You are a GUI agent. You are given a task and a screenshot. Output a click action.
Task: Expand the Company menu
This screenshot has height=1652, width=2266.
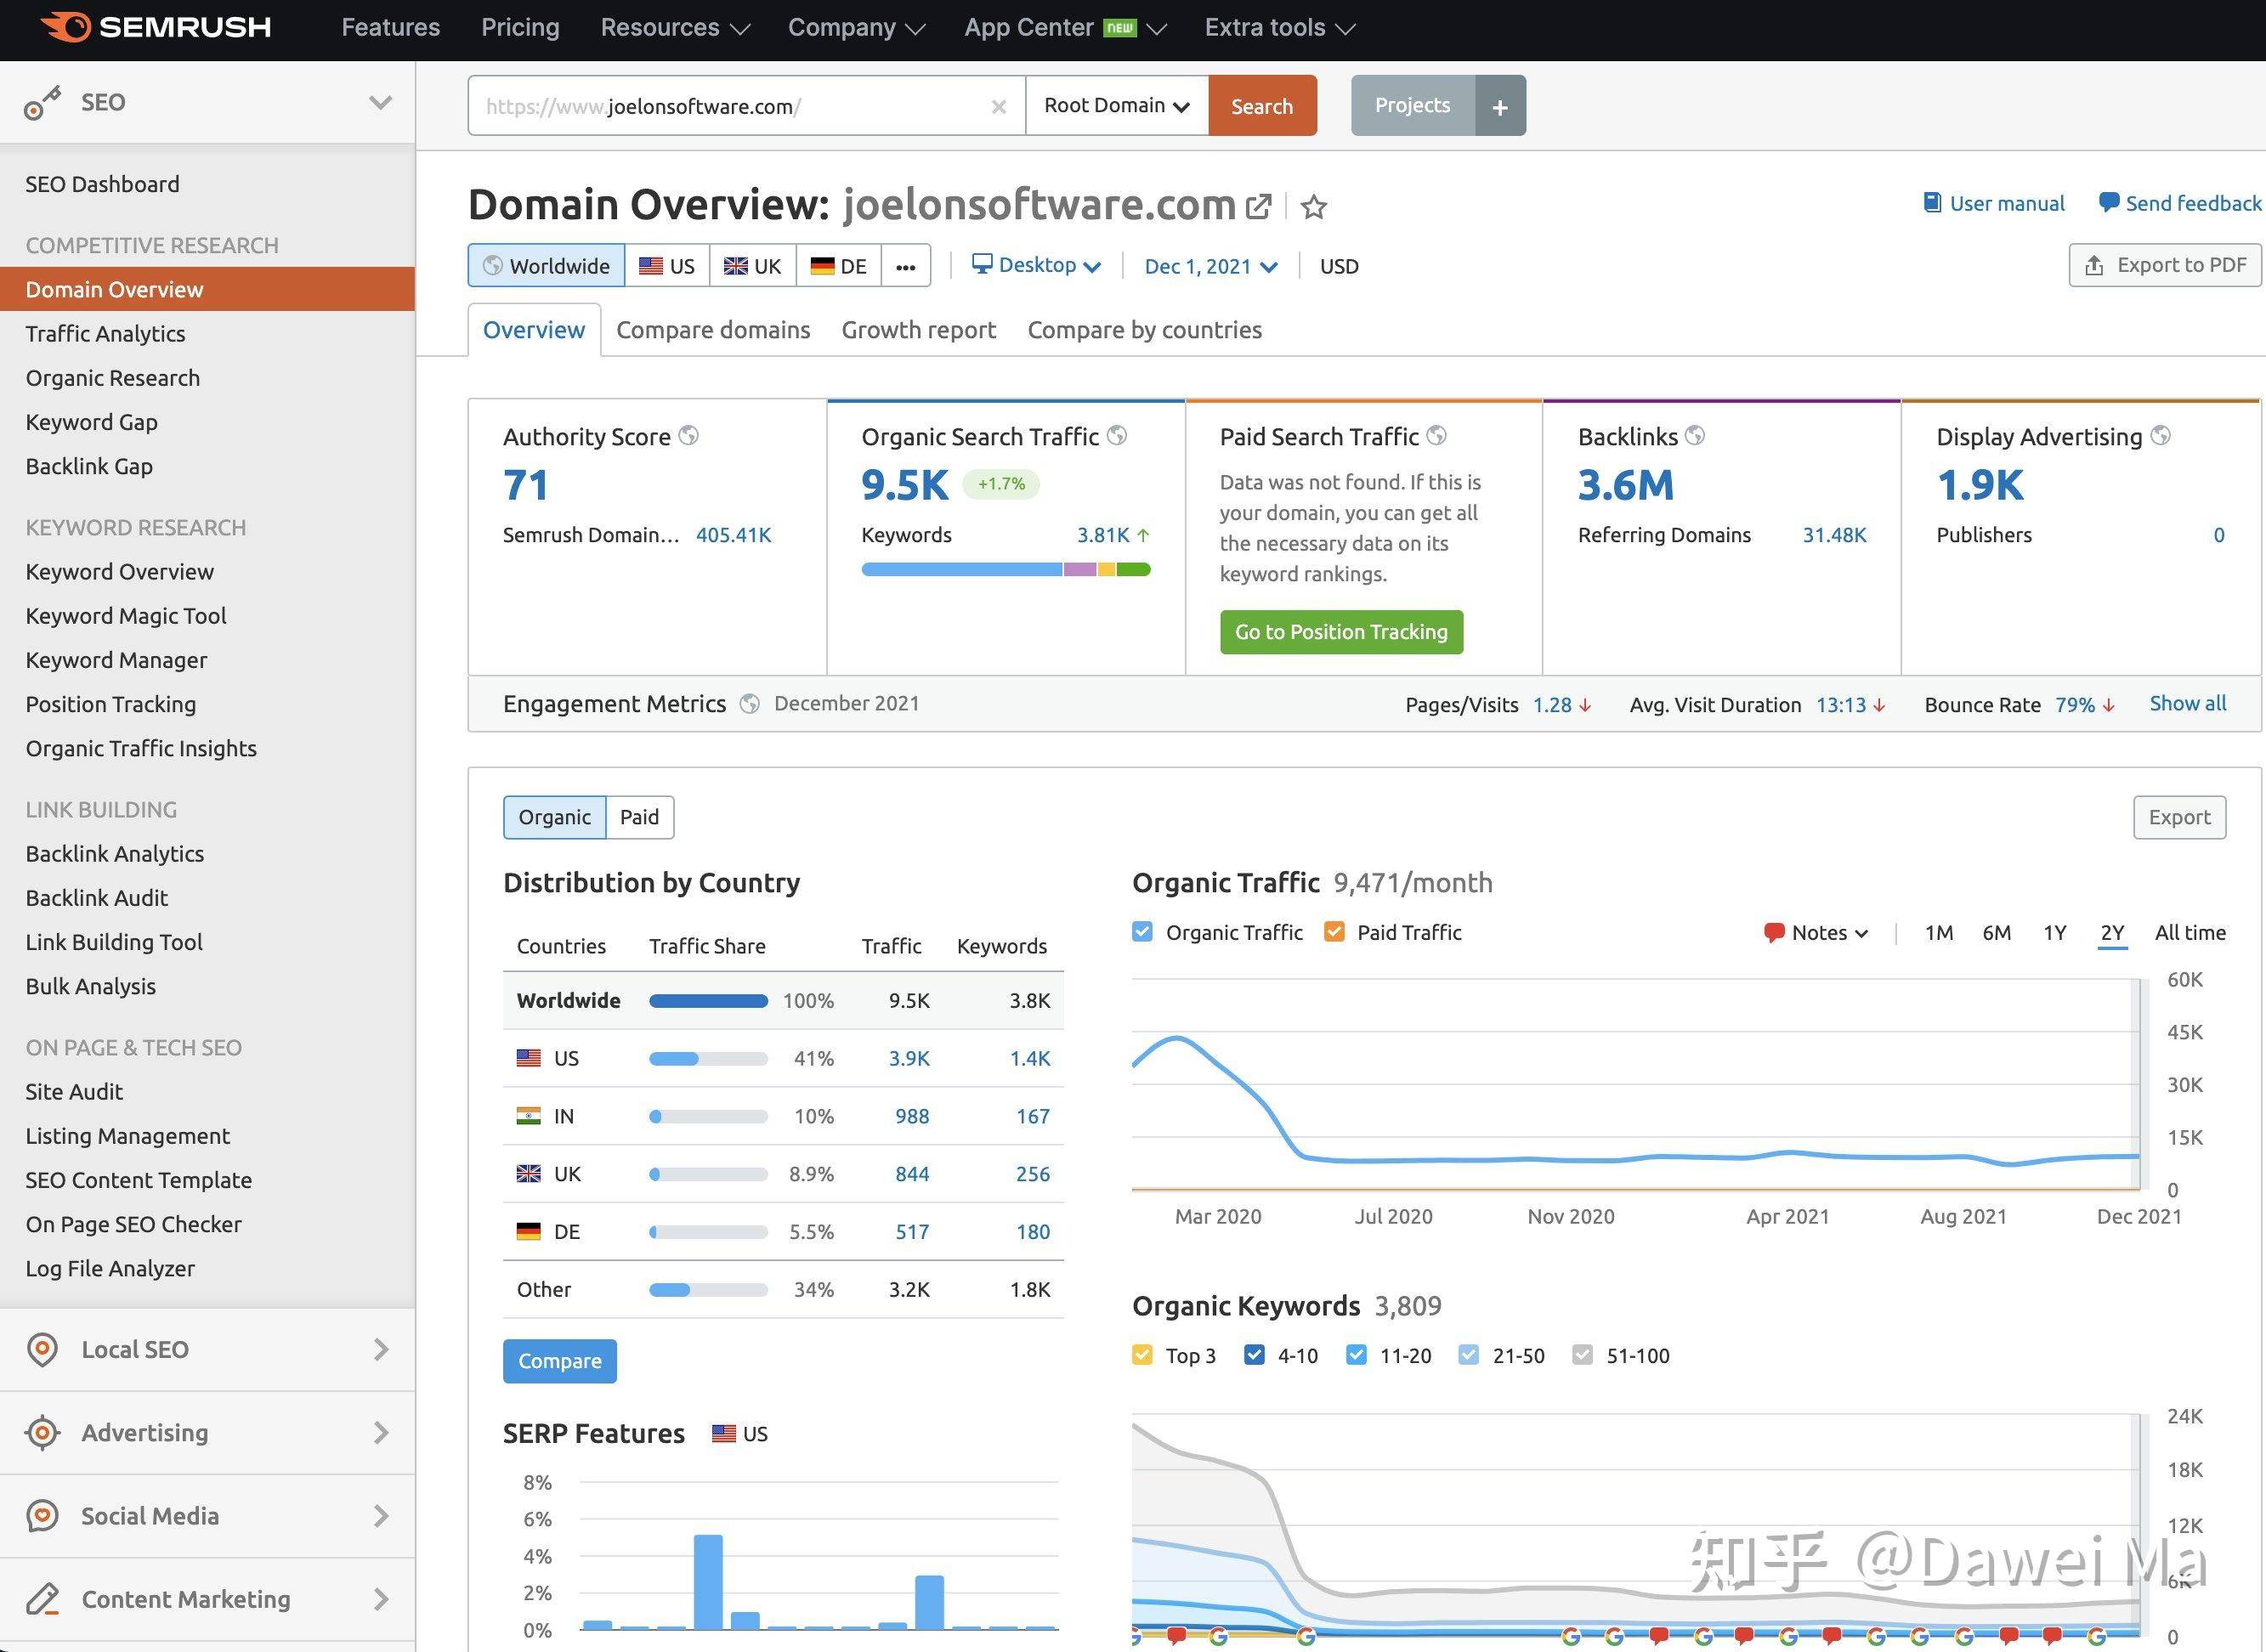point(856,28)
